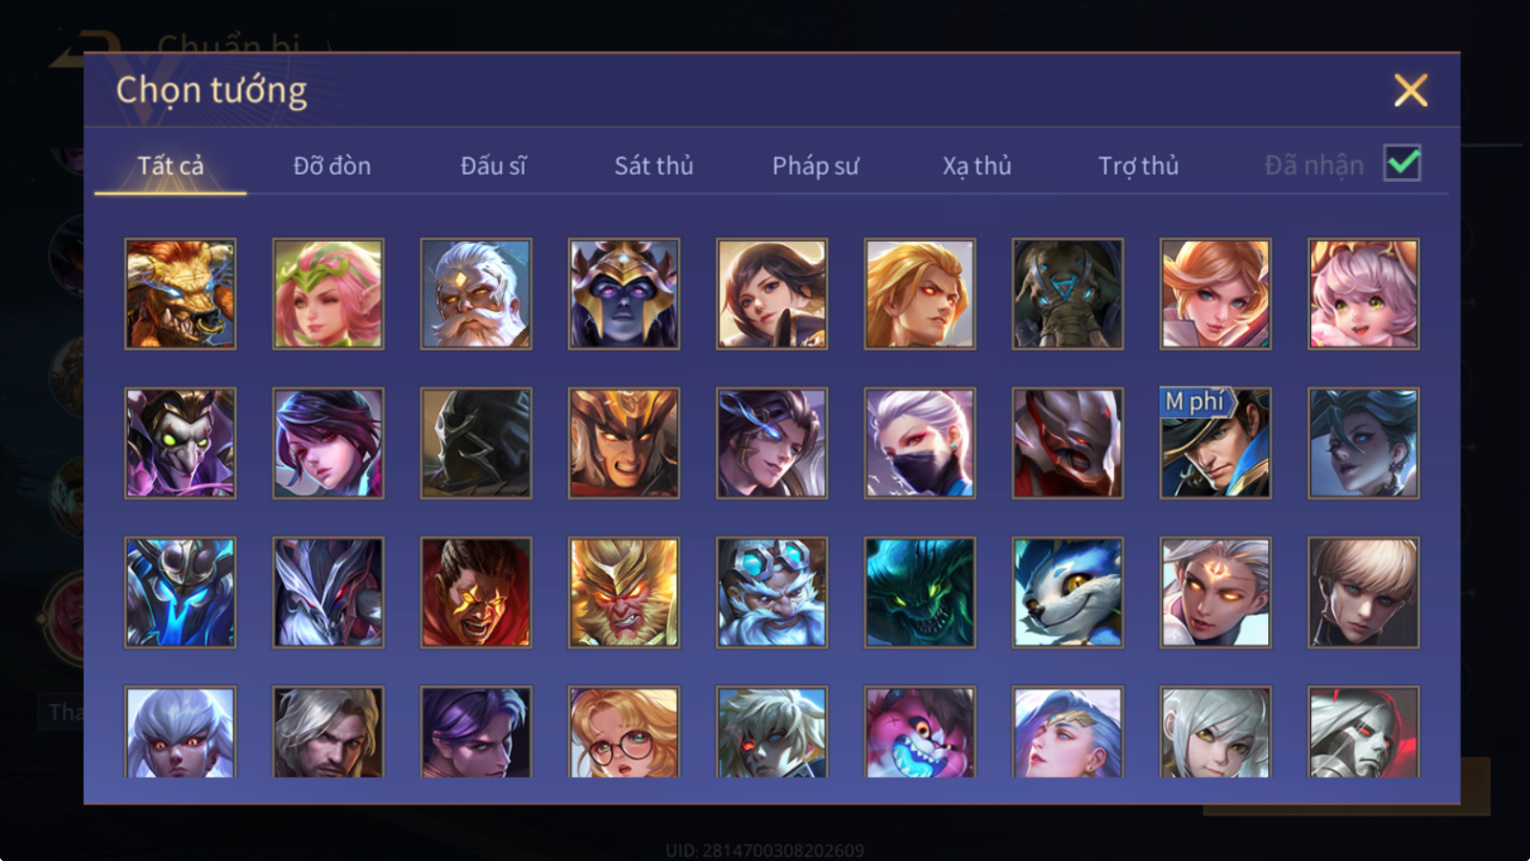Viewport: 1530px width, 861px height.
Task: Toggle the 'Đã nhận' checkbox
Action: (1402, 163)
